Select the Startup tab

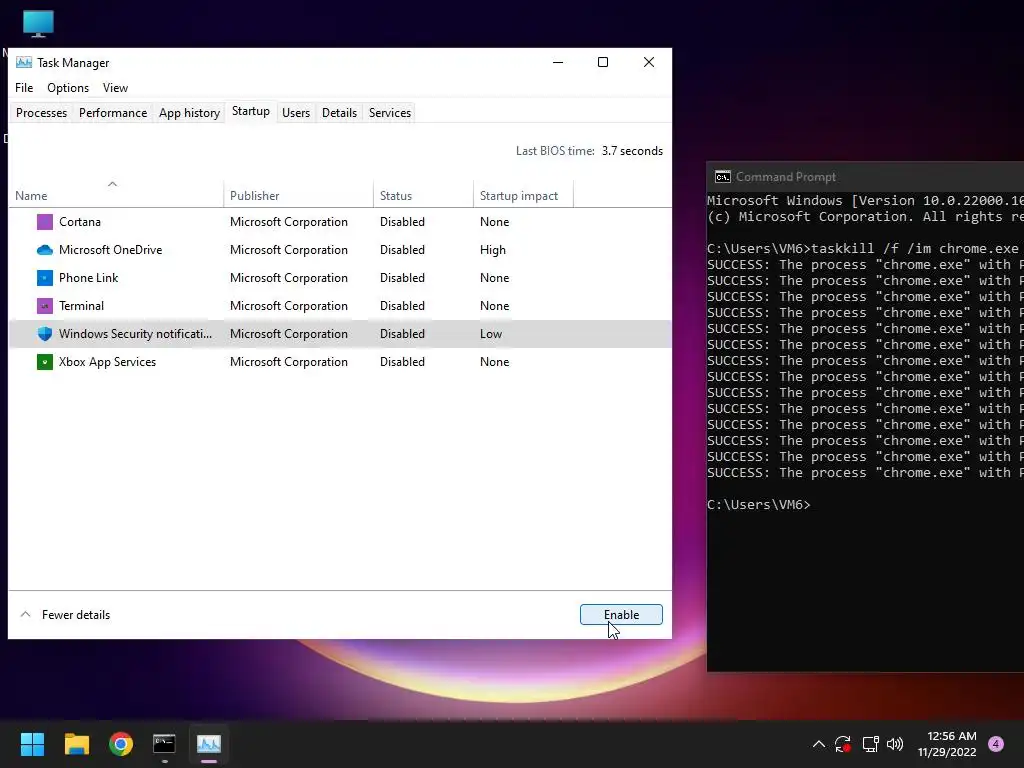pos(251,111)
